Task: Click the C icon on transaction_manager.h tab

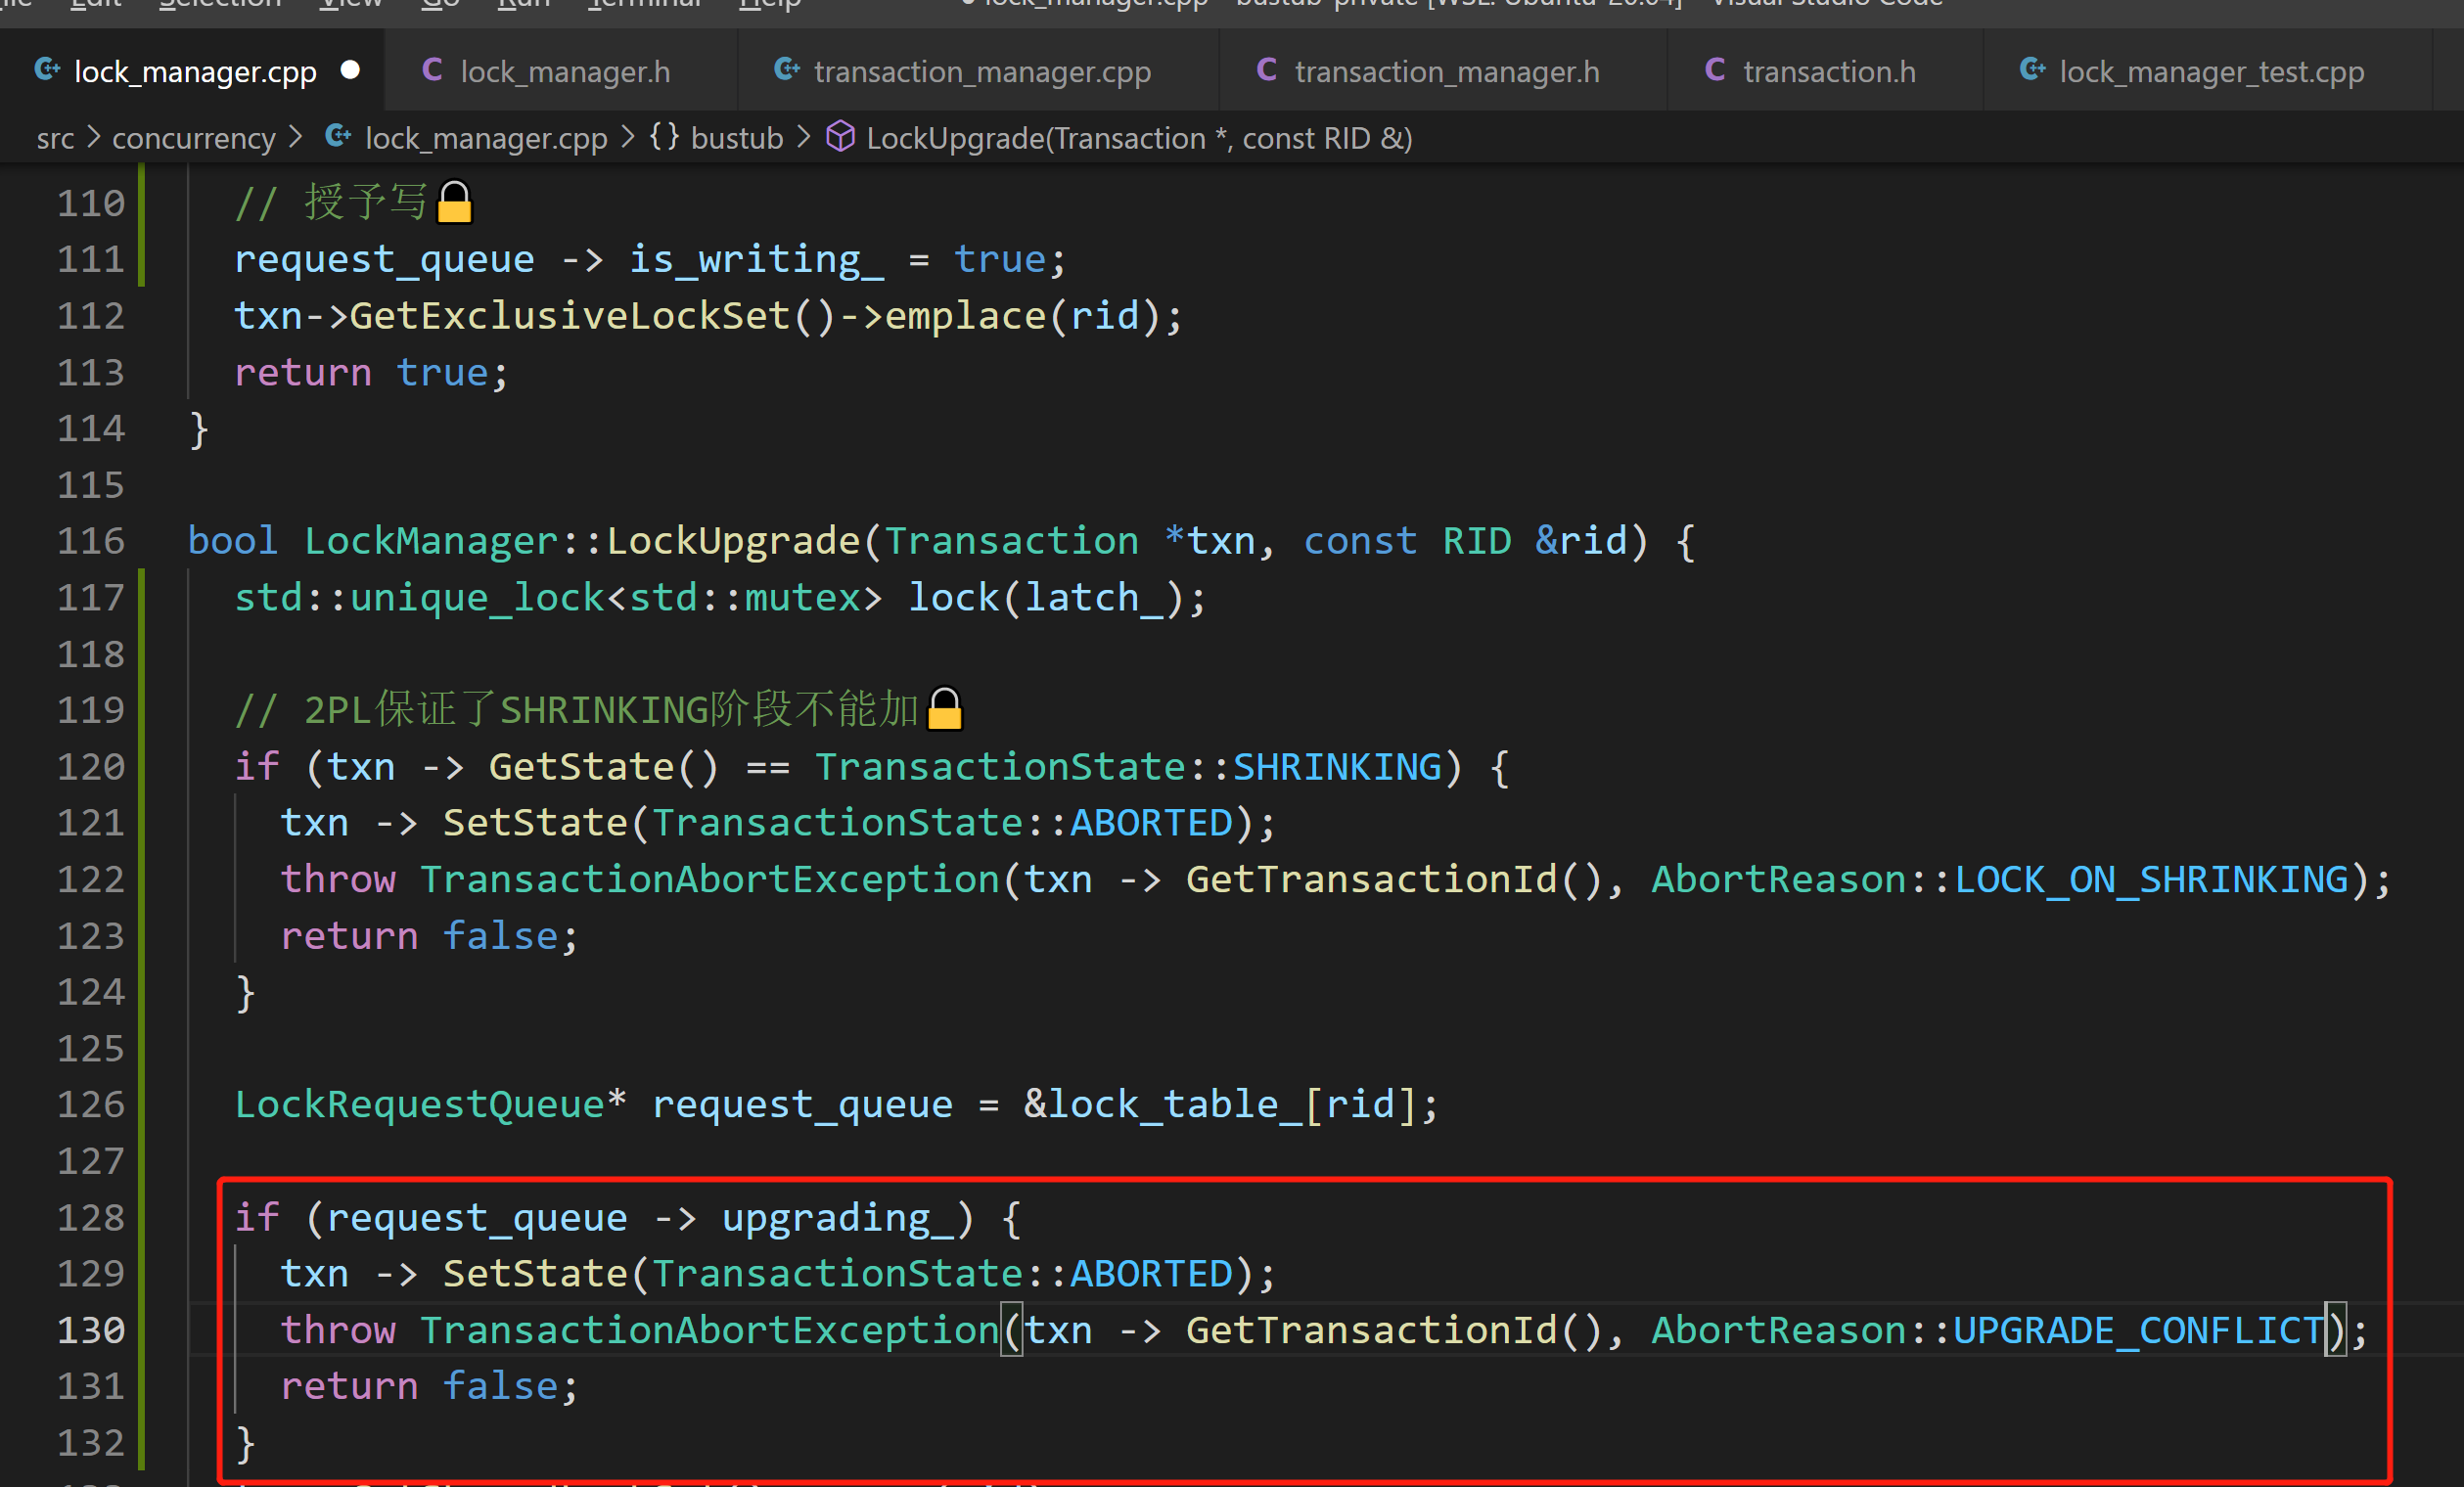Action: tap(1266, 70)
